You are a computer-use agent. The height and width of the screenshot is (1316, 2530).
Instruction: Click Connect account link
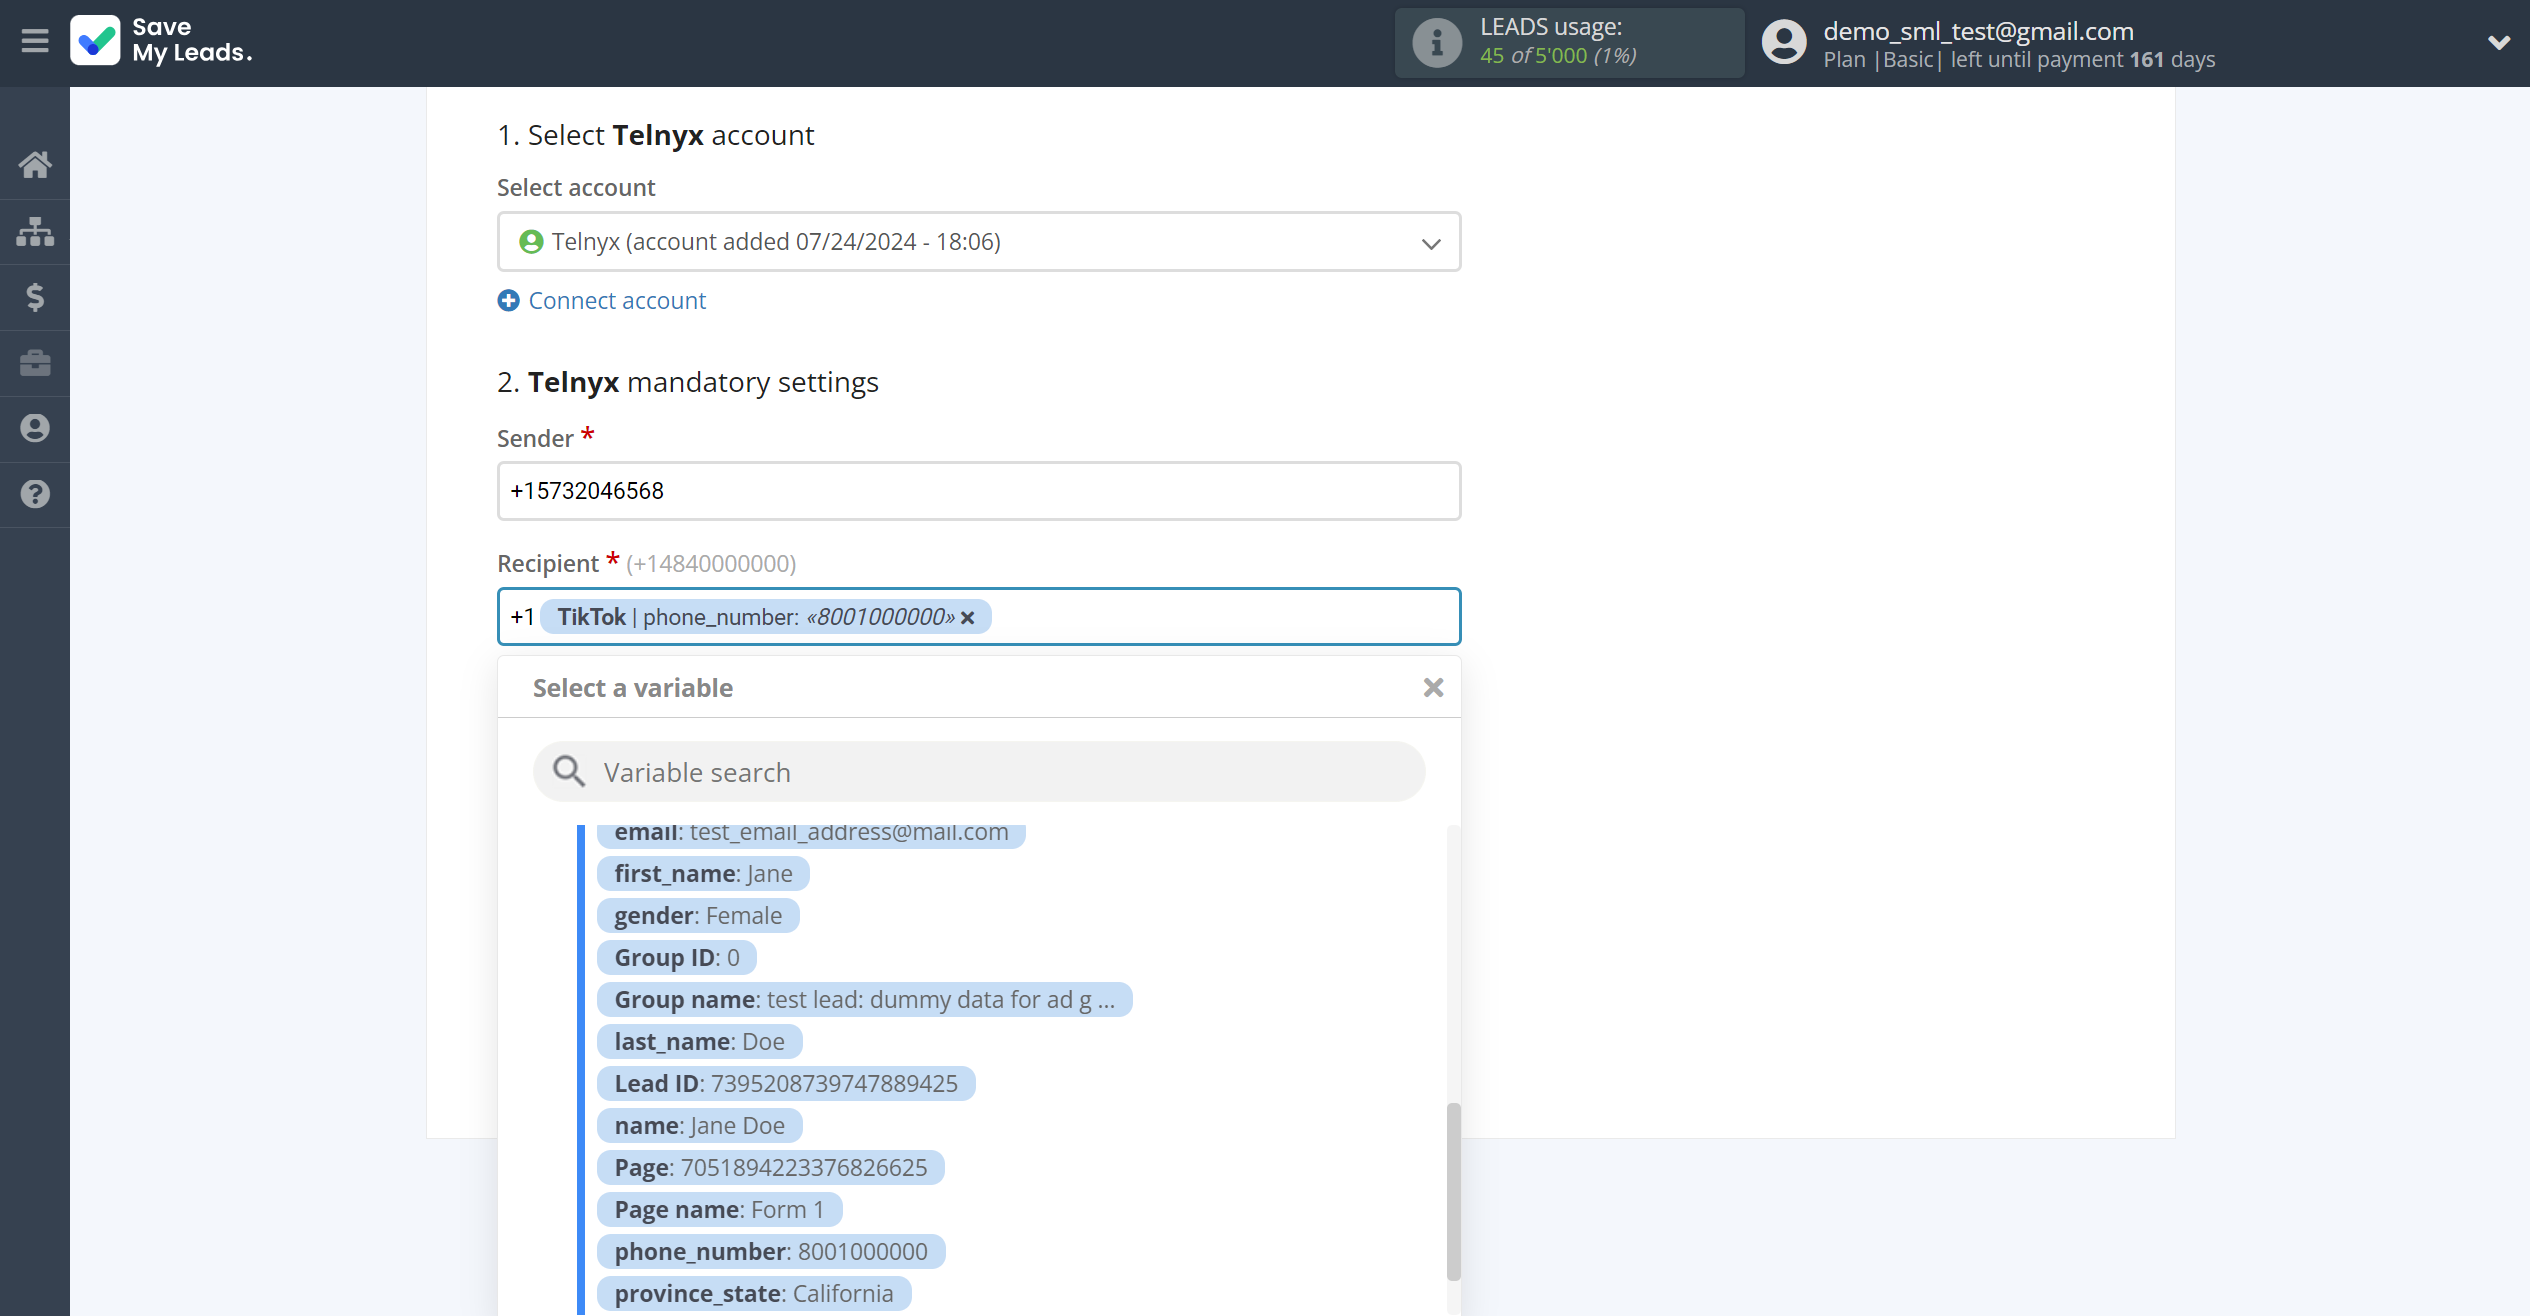point(617,300)
